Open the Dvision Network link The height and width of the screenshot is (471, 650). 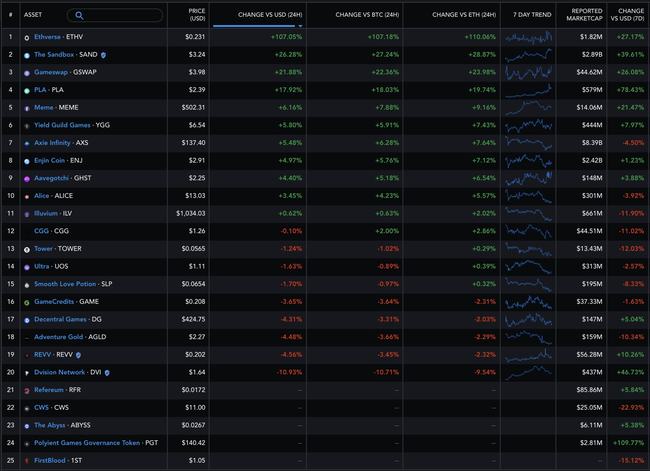59,372
